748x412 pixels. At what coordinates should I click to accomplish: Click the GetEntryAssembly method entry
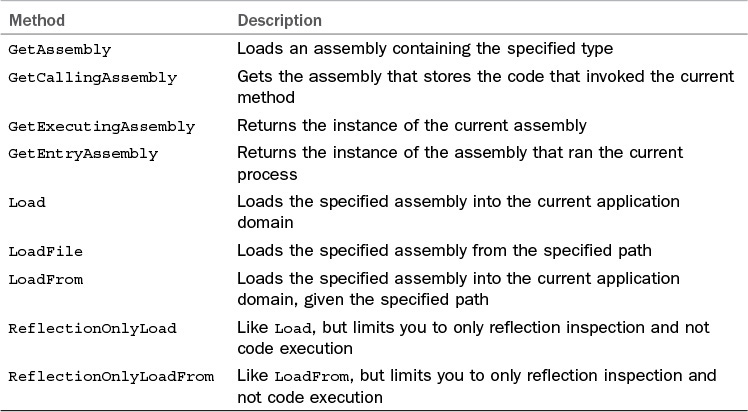point(83,154)
